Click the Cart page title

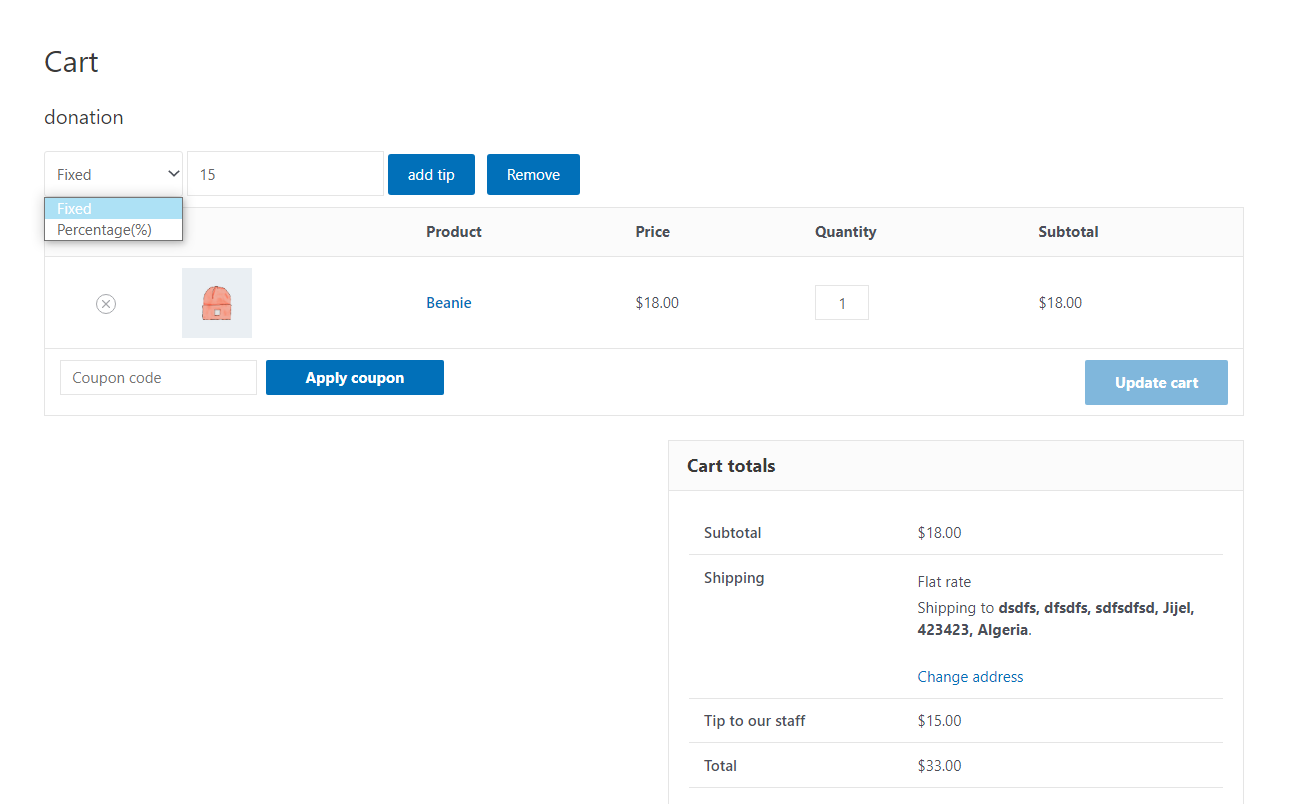pyautogui.click(x=71, y=62)
